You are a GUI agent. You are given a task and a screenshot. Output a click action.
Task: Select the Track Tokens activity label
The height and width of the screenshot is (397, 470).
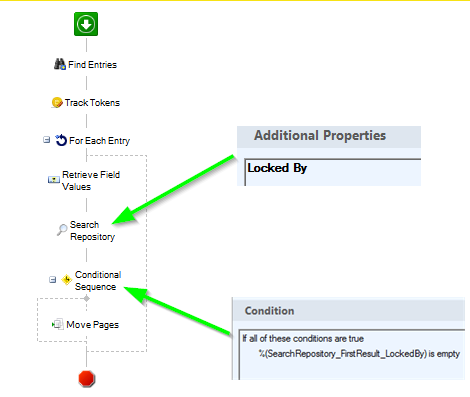(92, 103)
